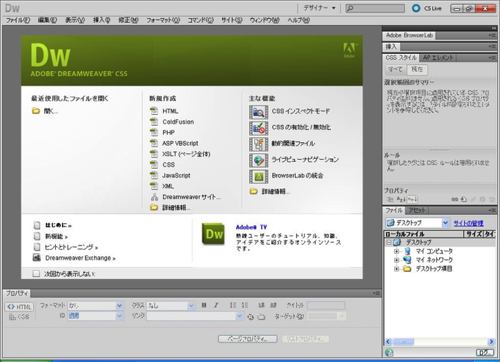The width and height of the screenshot is (500, 362).
Task: Click the Files panel horizontal scrollbar thumb
Action: click(x=404, y=342)
